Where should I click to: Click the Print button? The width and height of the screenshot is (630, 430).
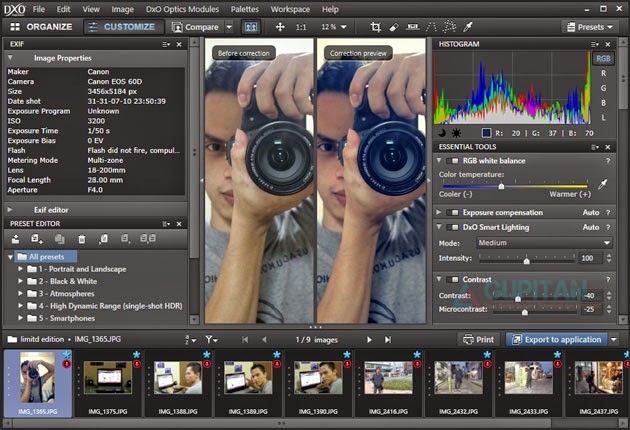point(477,340)
